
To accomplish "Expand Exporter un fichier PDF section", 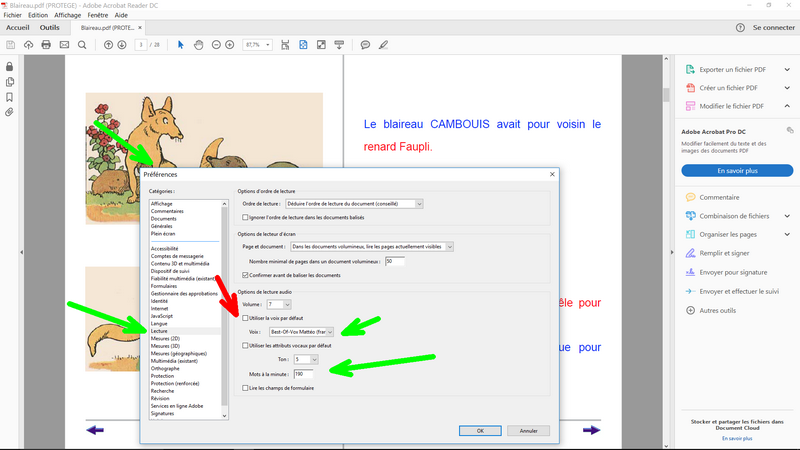I will pyautogui.click(x=787, y=69).
